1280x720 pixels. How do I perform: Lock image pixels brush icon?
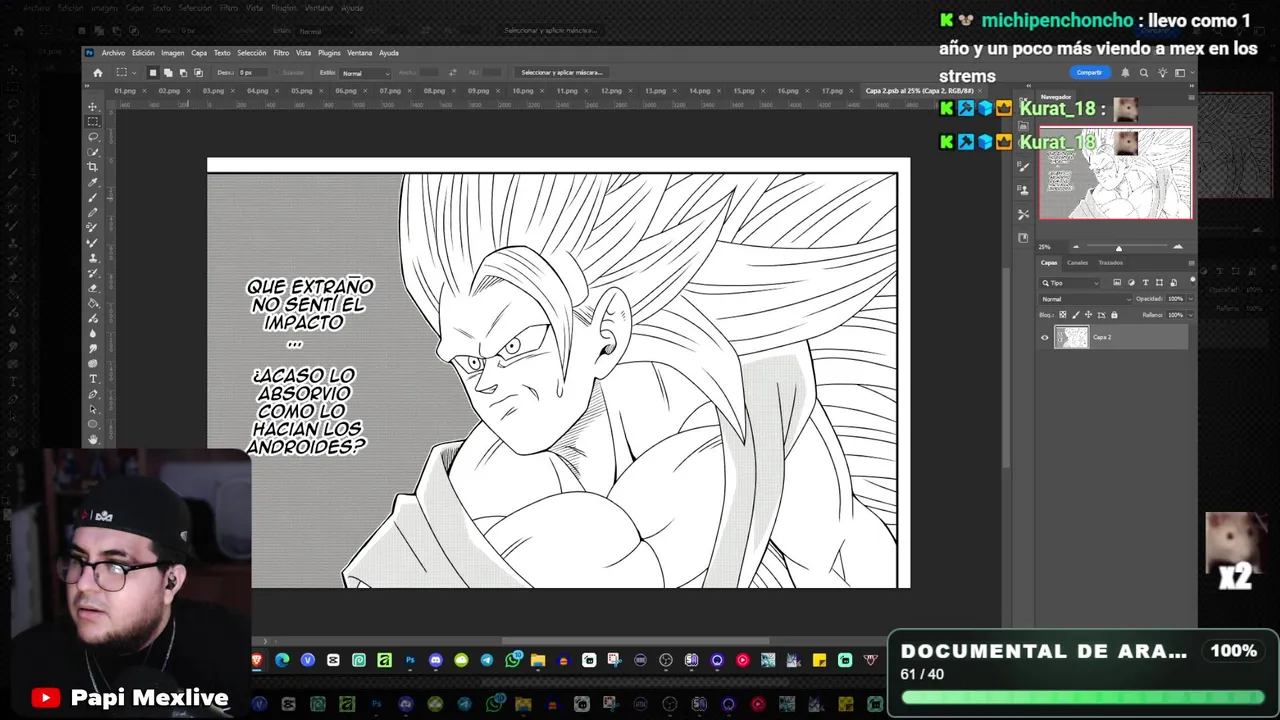1076,315
